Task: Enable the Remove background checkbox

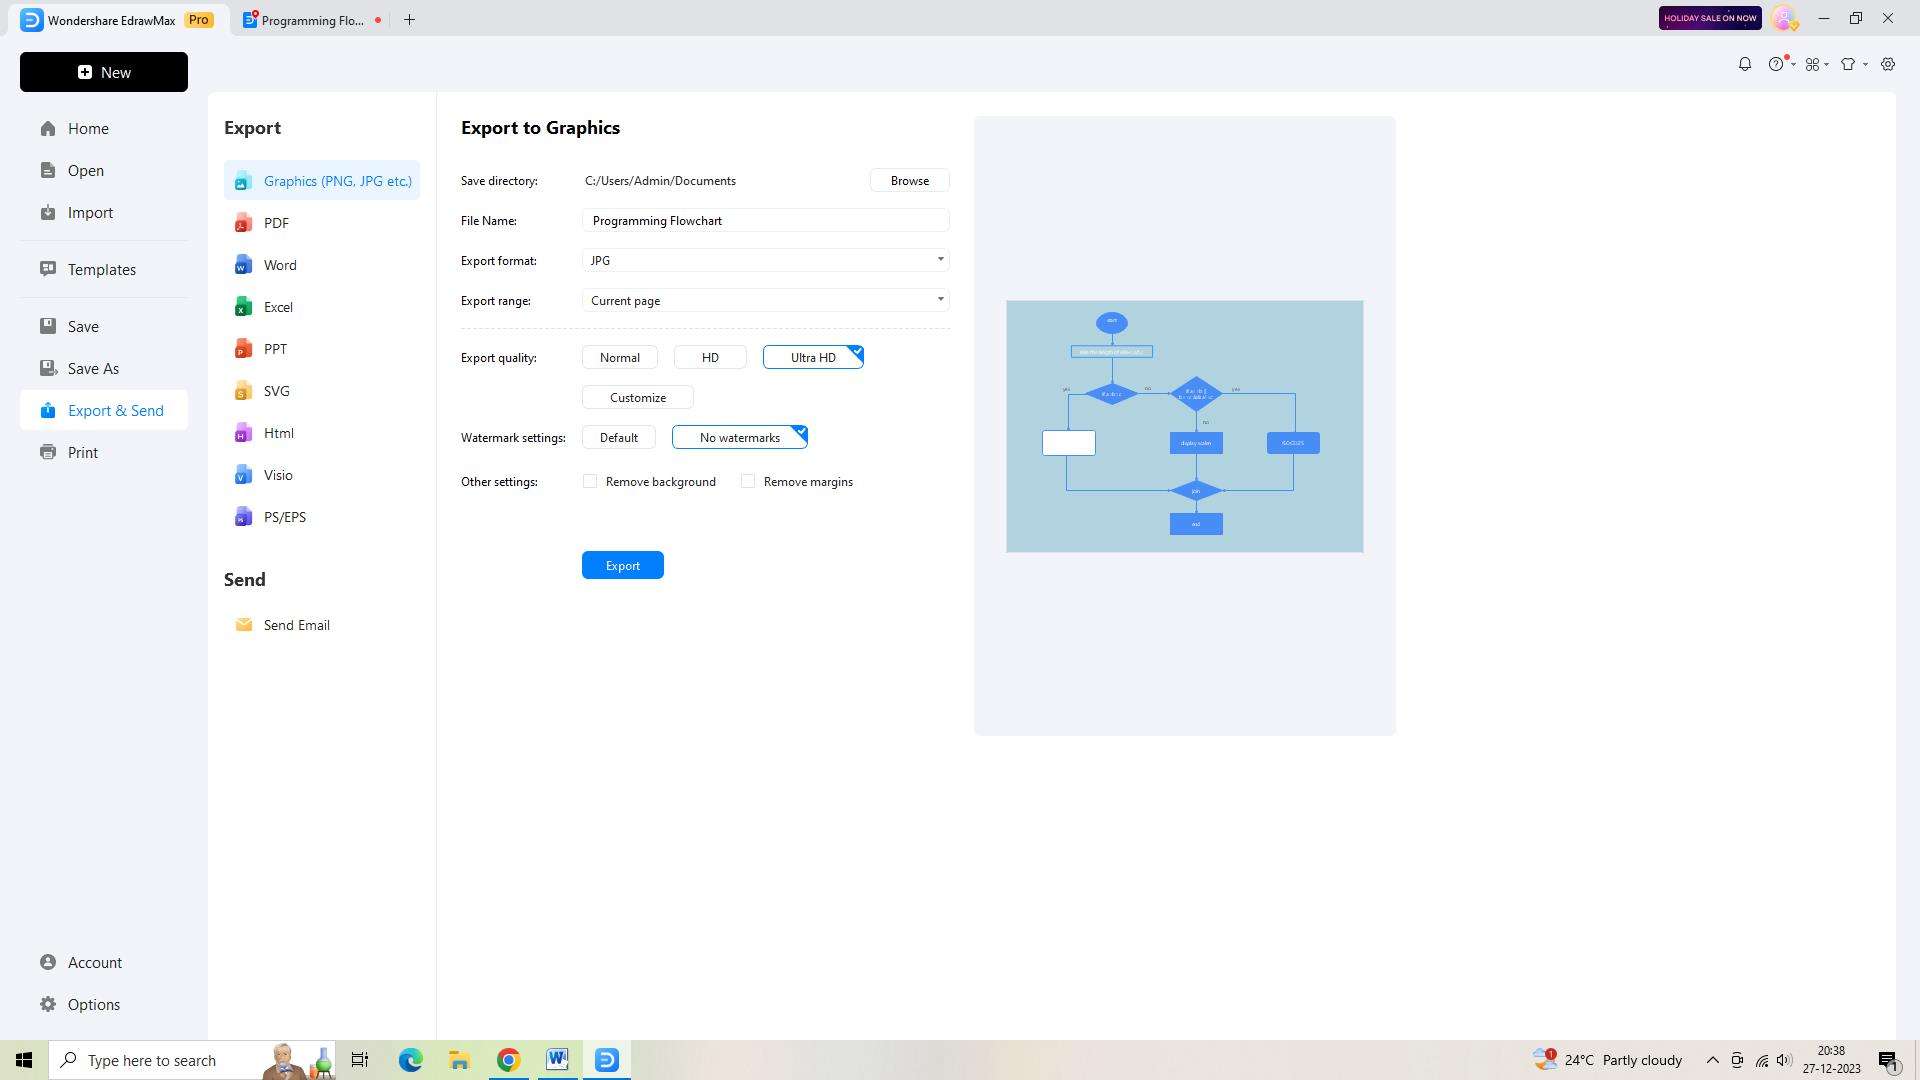Action: point(590,481)
